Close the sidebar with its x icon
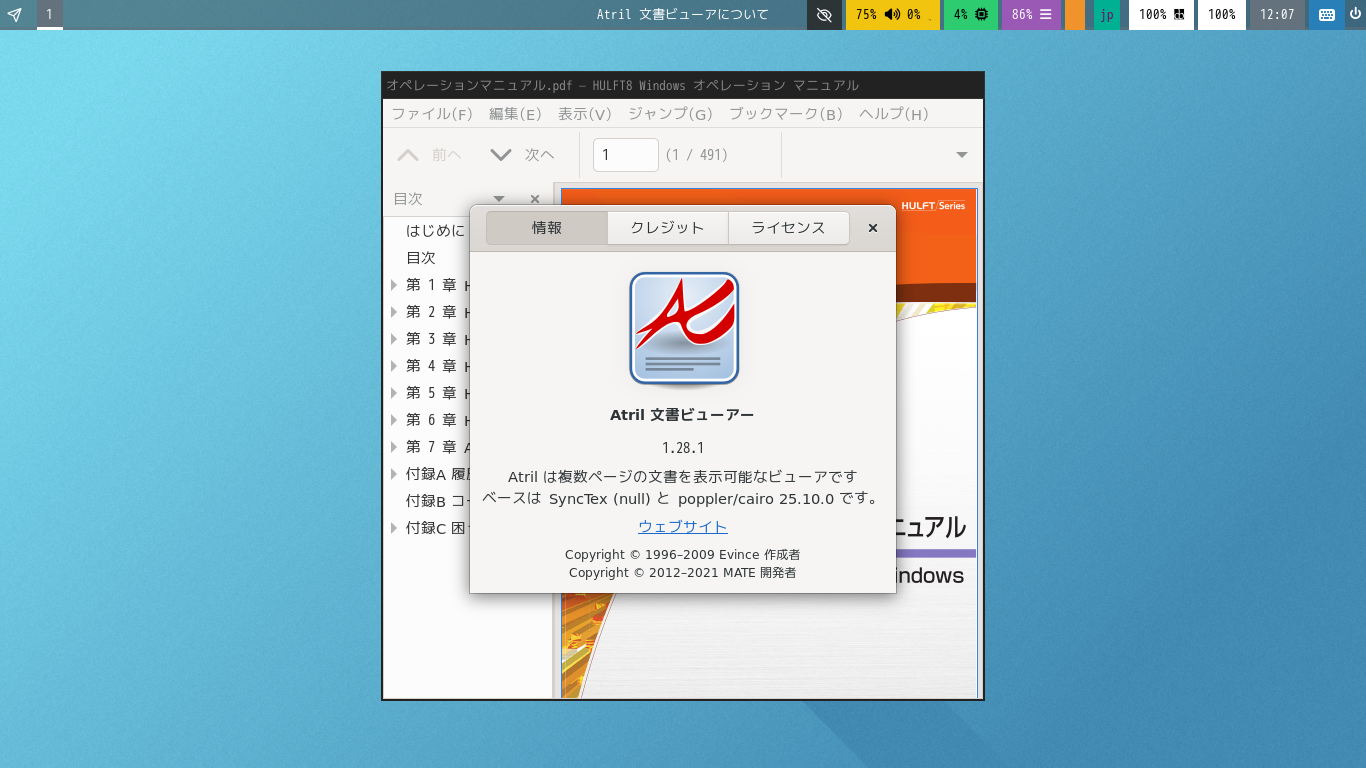This screenshot has height=768, width=1366. pos(535,199)
